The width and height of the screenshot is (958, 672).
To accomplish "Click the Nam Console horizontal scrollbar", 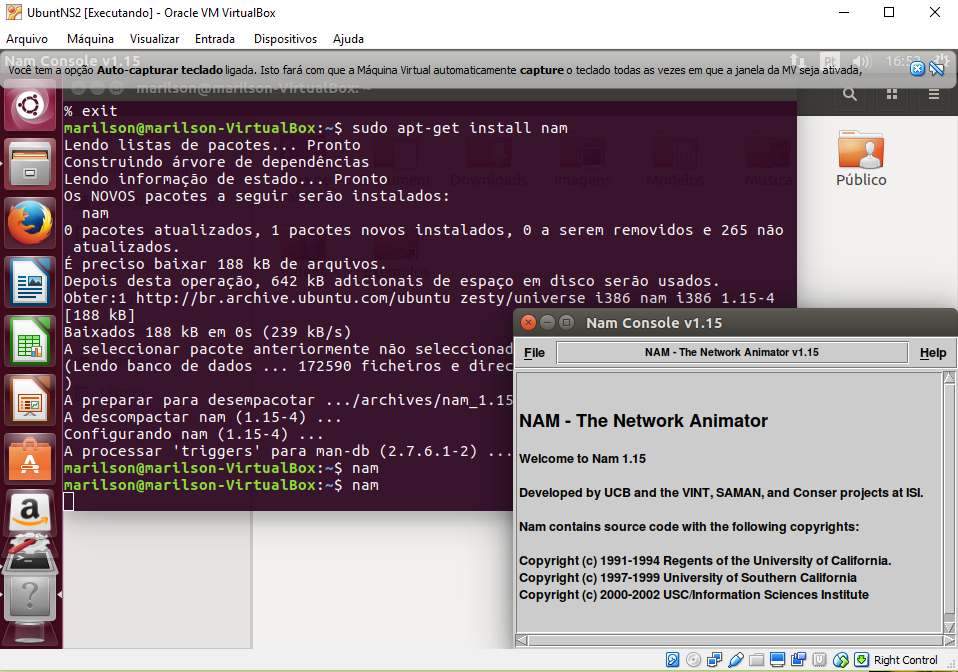I will pos(735,640).
